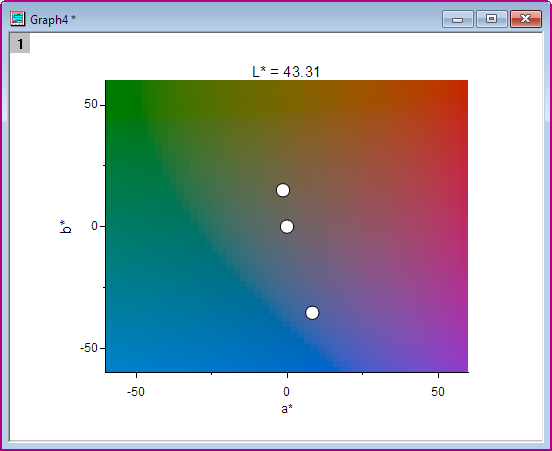
Task: Click the y-axis tick label -50
Action: coord(89,348)
